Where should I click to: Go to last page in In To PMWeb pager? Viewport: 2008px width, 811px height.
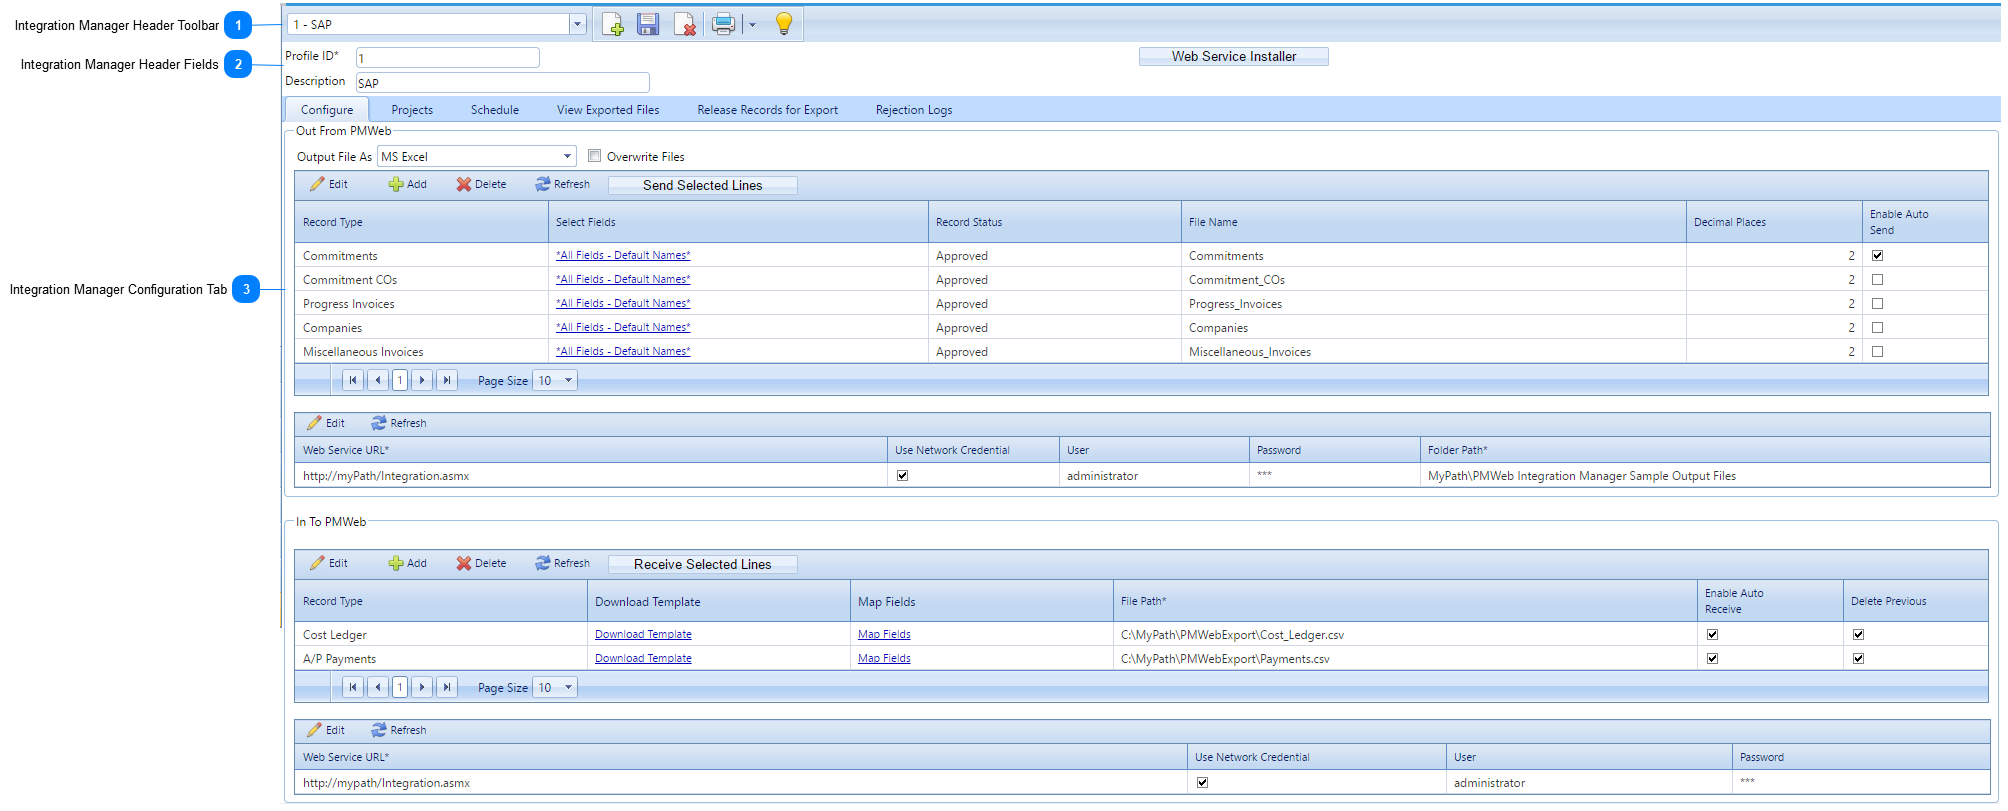coord(447,687)
